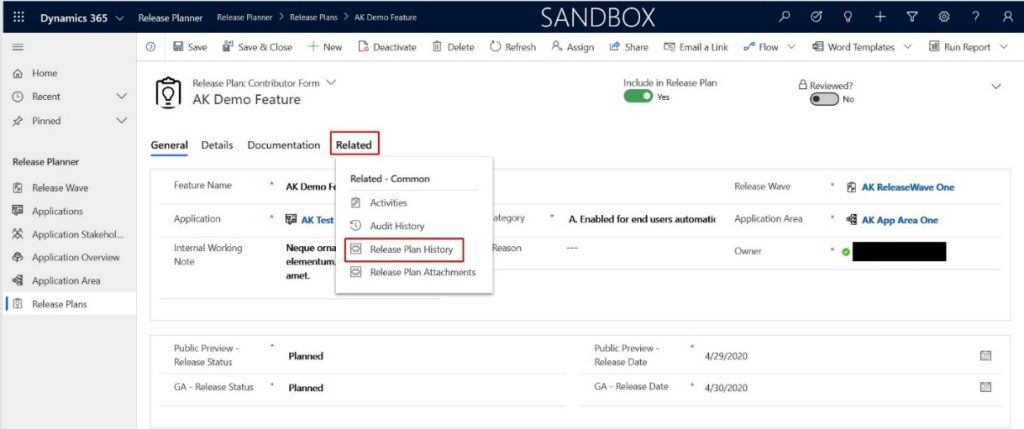Click Save & Close

pyautogui.click(x=257, y=47)
